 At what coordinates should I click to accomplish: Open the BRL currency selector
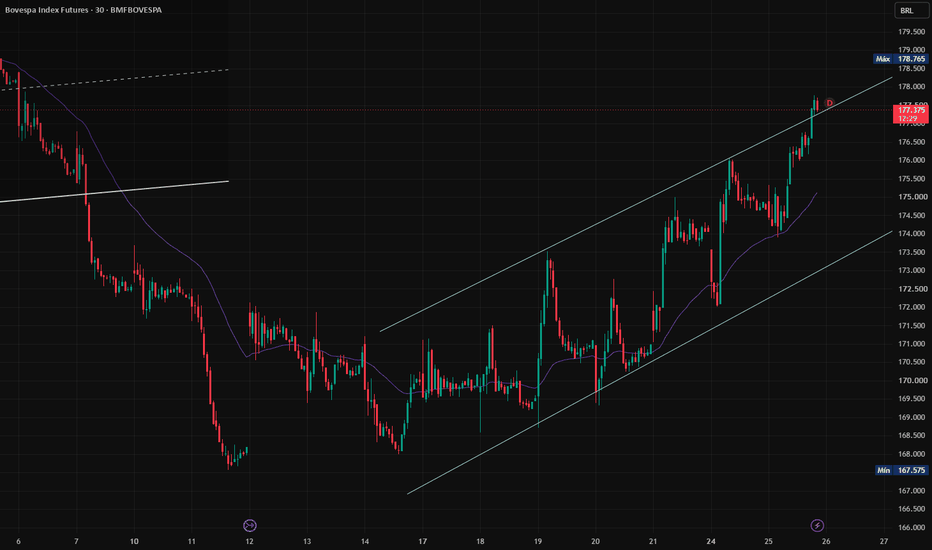click(911, 10)
